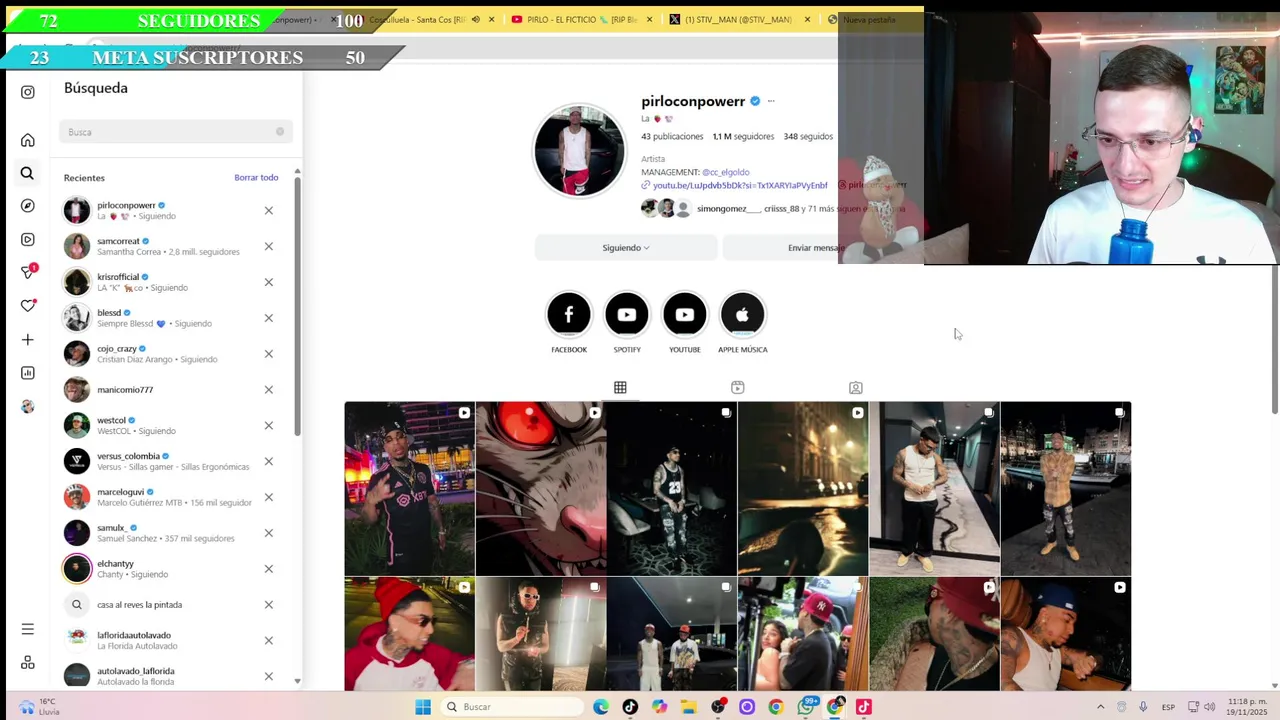Open post with red-eyed rat artwork

[x=541, y=489]
